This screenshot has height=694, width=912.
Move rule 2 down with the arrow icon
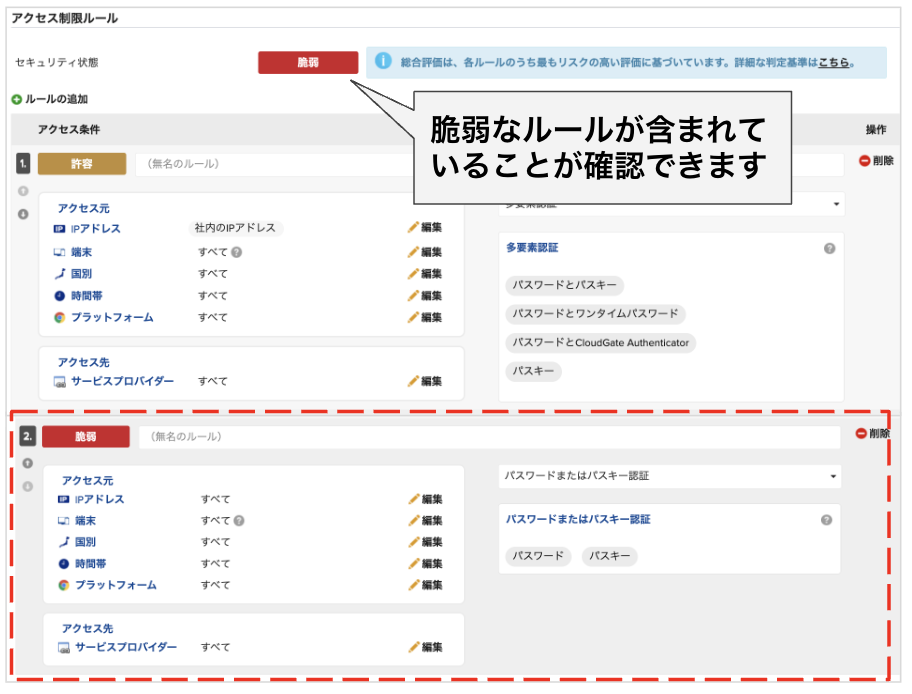pyautogui.click(x=27, y=486)
